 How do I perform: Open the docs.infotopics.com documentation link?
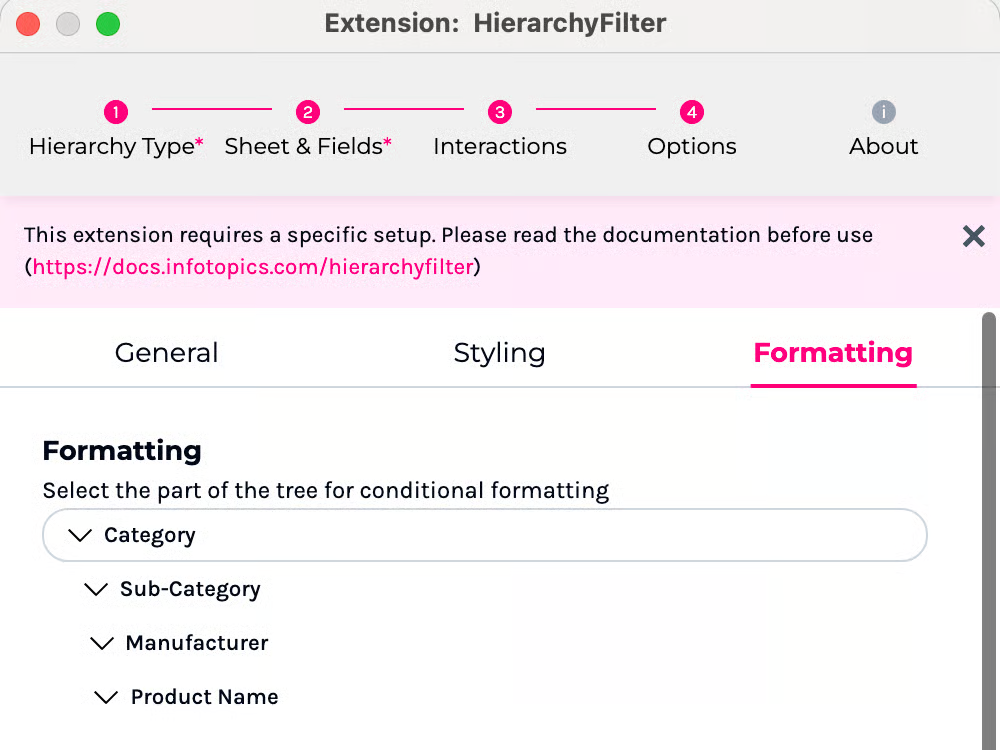[x=252, y=267]
